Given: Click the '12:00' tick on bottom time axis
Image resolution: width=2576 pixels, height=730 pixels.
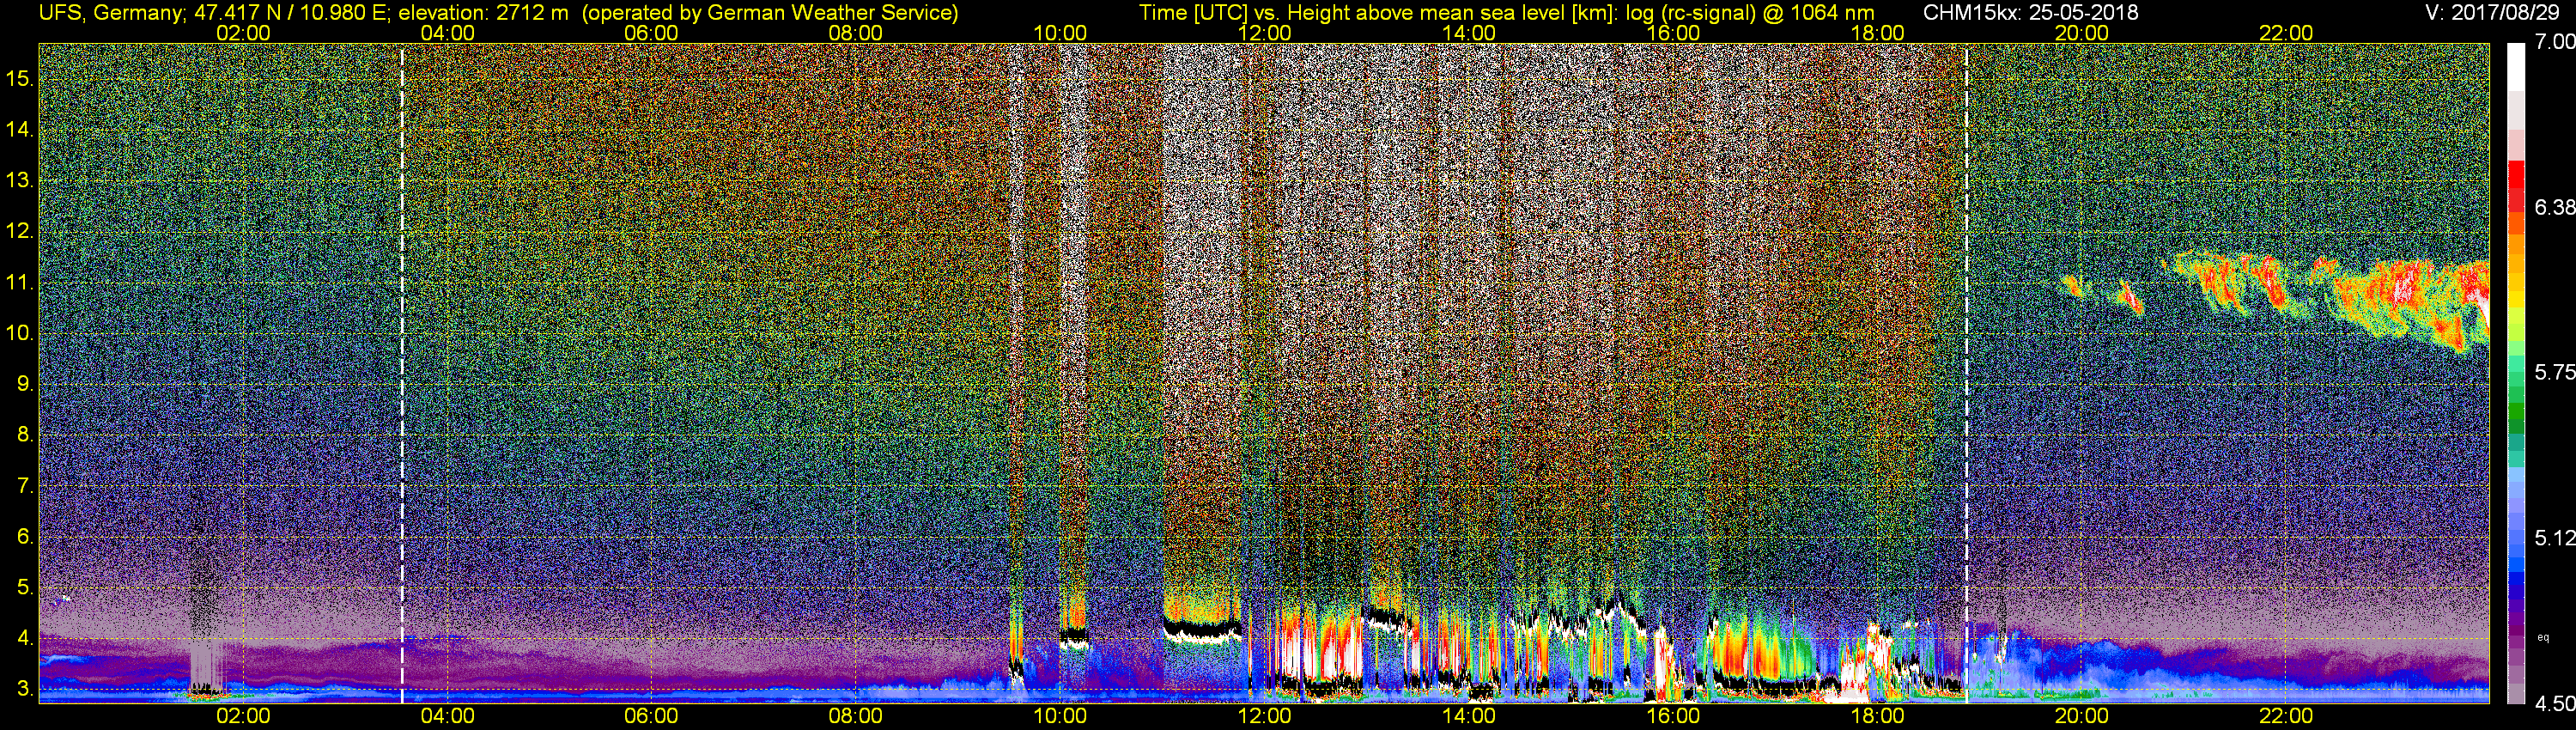Looking at the screenshot, I should (x=1264, y=716).
